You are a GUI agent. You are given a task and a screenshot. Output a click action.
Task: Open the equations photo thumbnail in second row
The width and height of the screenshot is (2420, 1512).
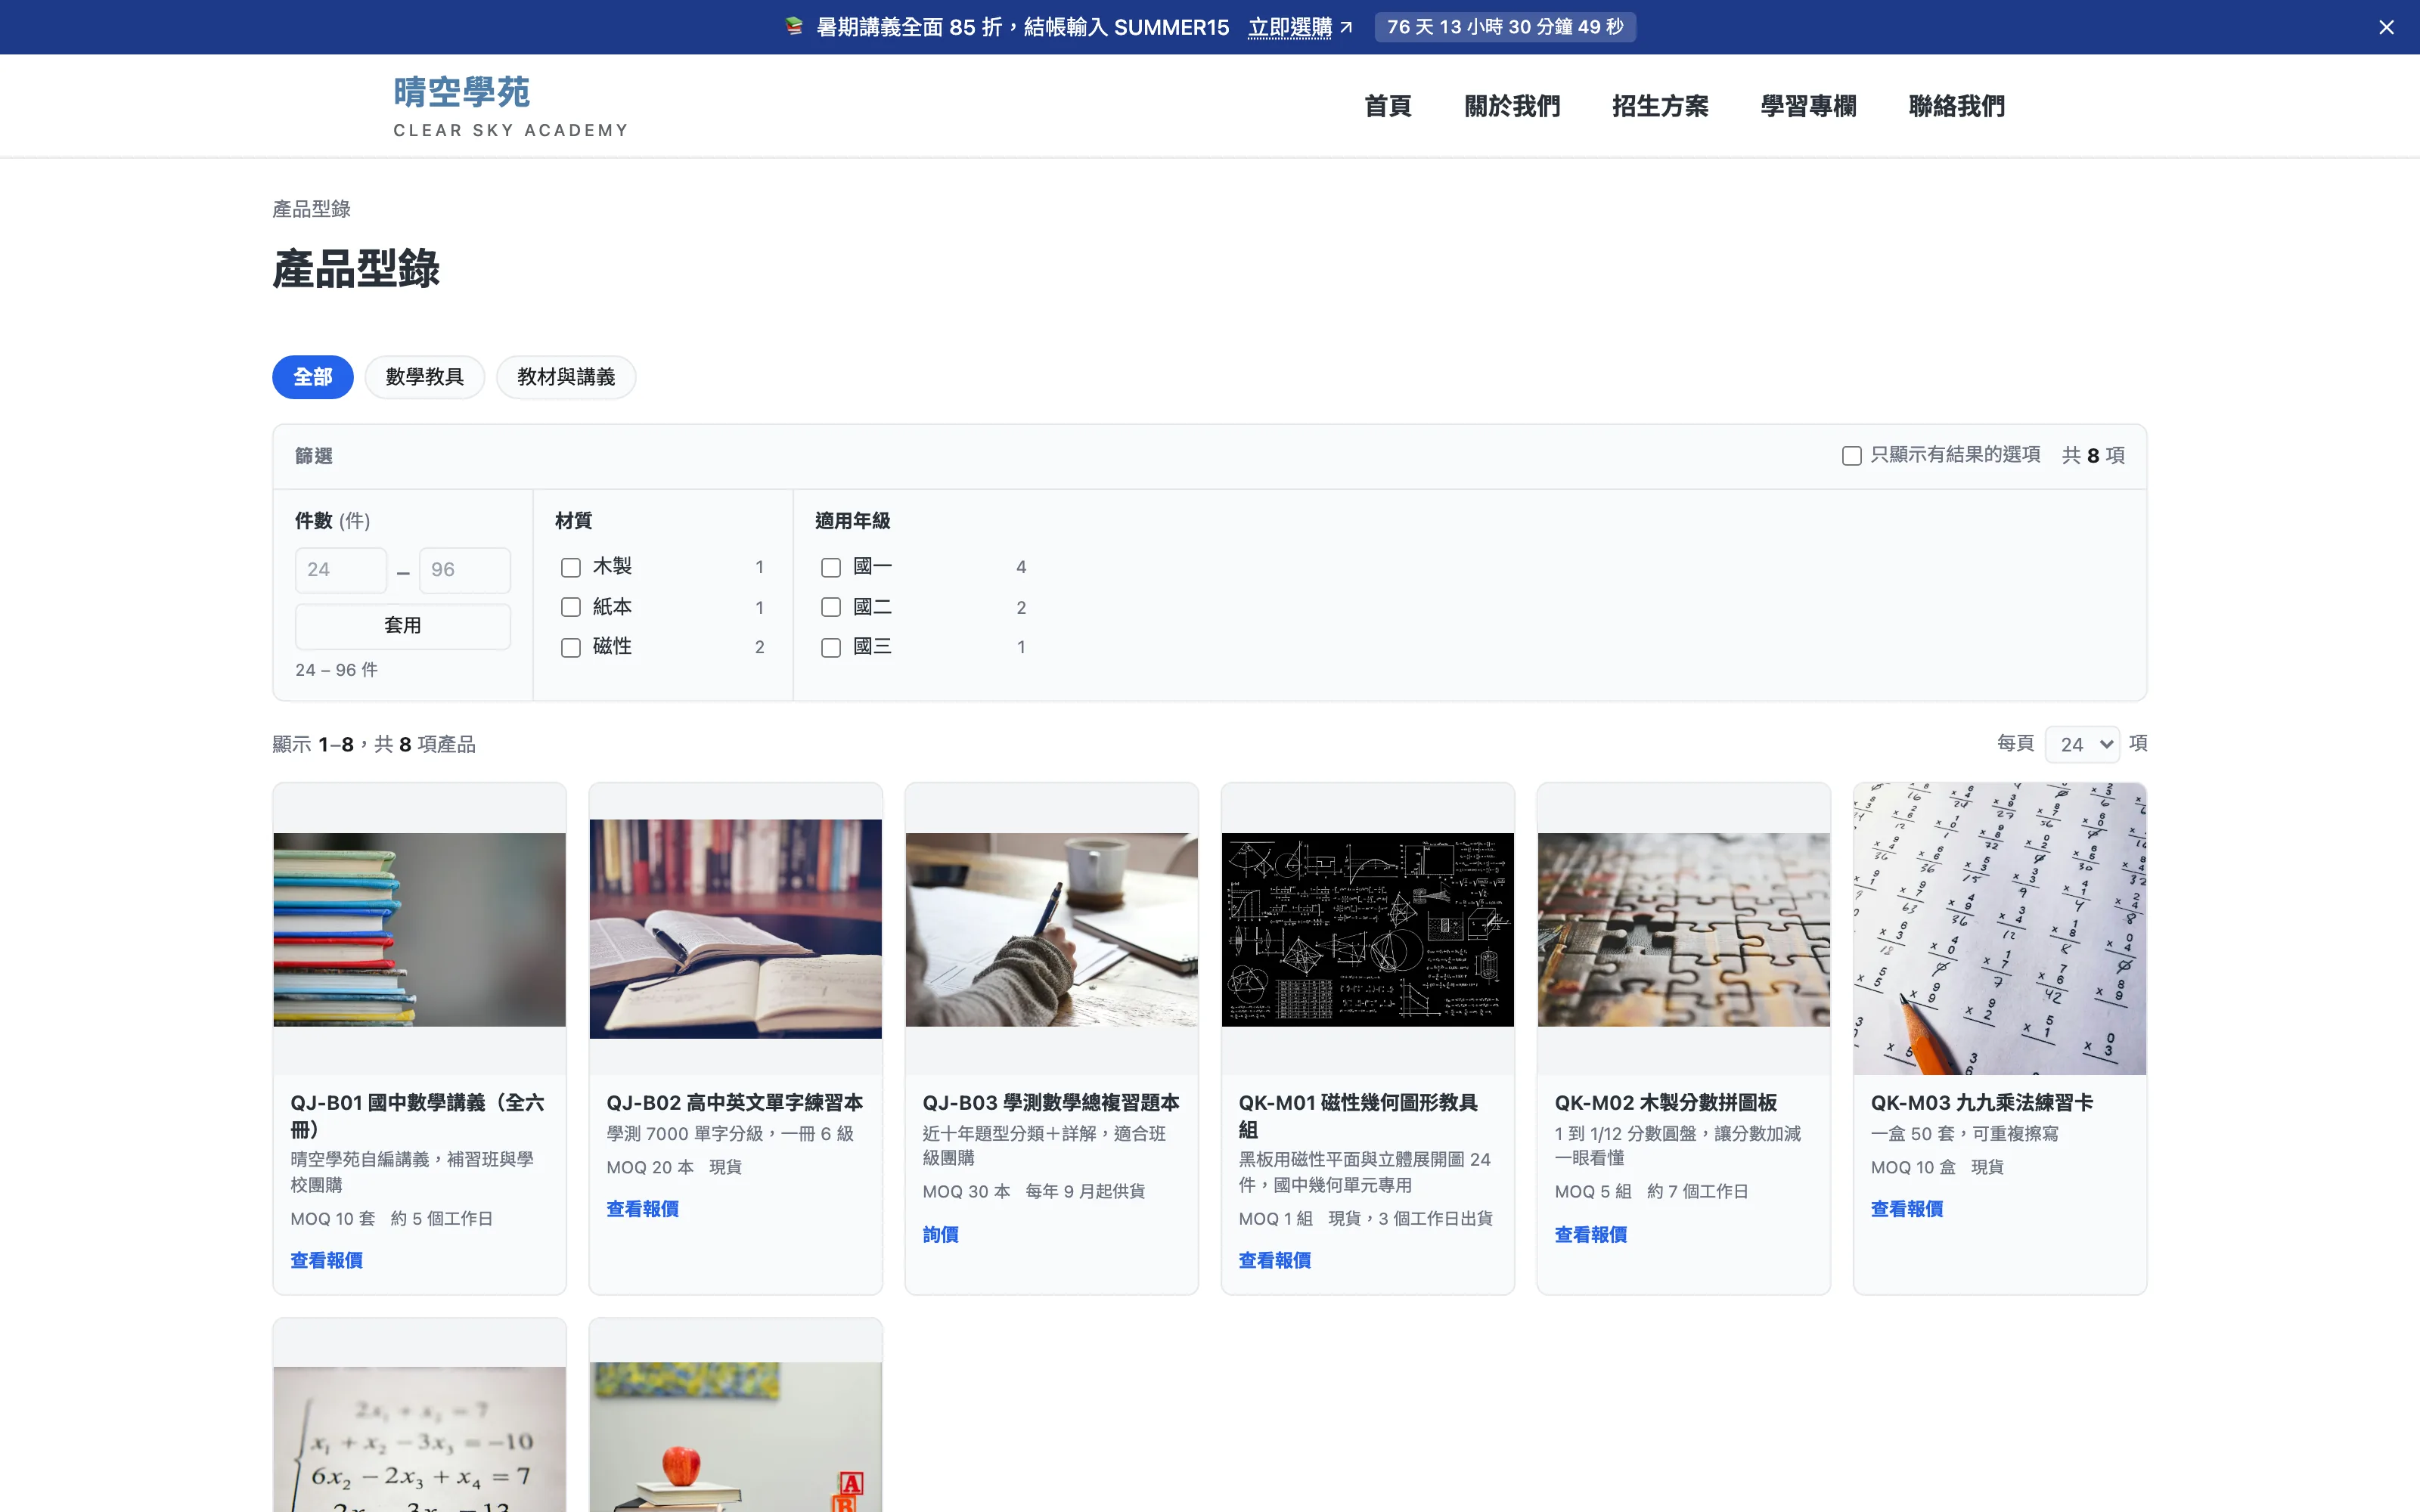pos(420,1439)
